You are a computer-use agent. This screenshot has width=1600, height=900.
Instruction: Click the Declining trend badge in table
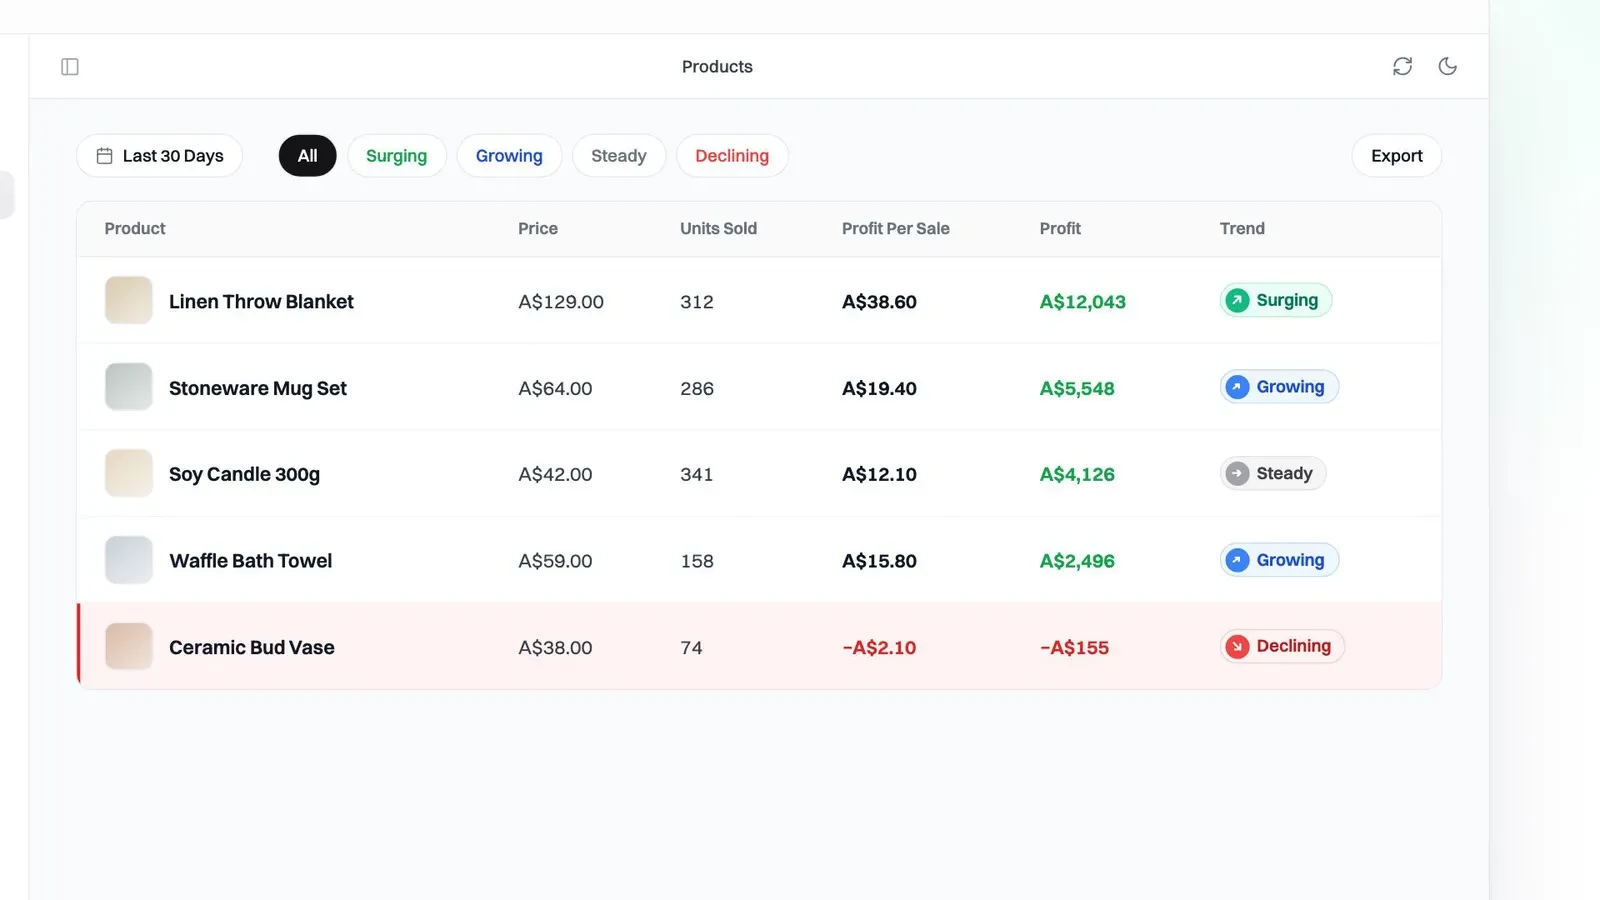(x=1282, y=646)
